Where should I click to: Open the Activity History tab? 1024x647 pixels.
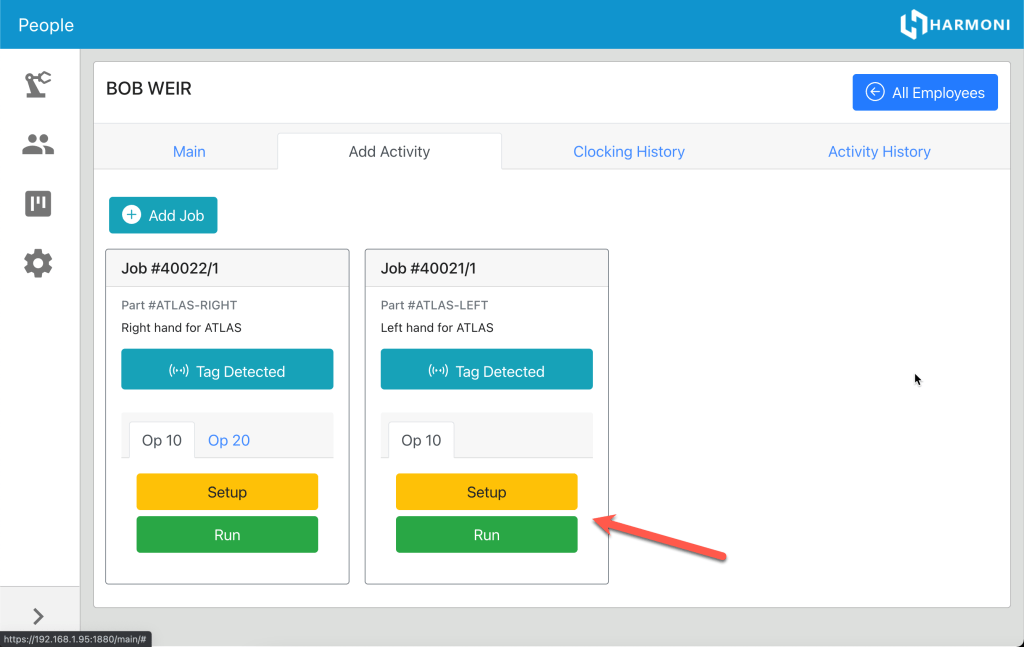[878, 152]
